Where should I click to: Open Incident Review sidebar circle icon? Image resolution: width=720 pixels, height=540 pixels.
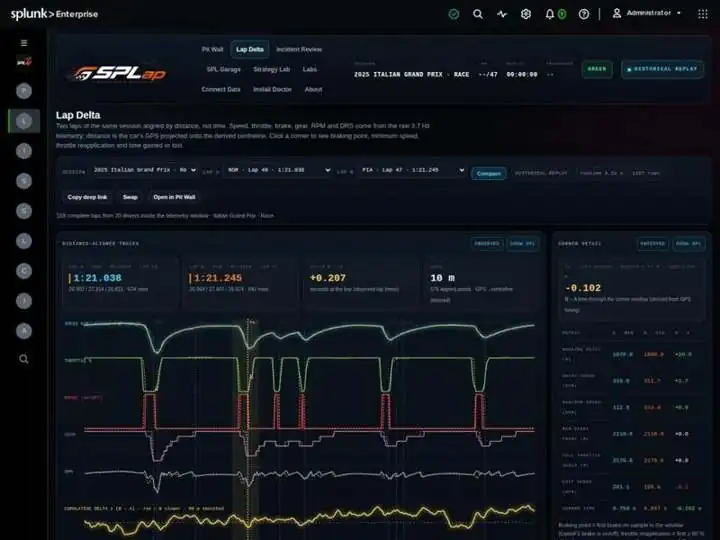24,151
